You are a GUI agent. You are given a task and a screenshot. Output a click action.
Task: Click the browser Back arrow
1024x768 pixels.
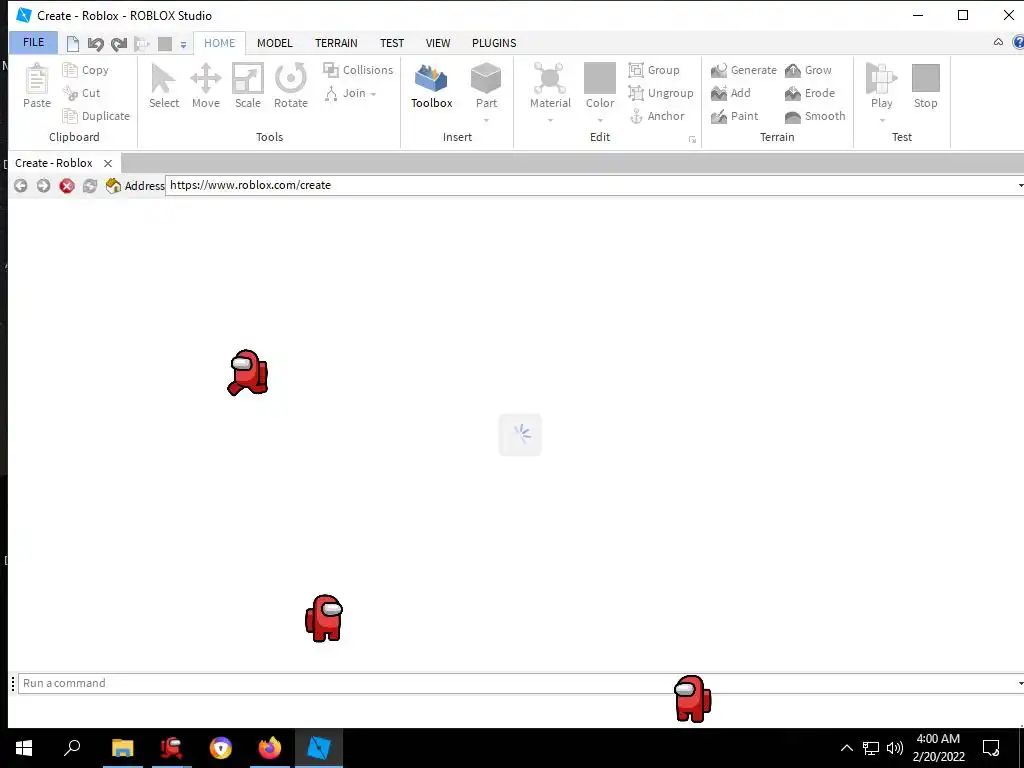[x=21, y=185]
